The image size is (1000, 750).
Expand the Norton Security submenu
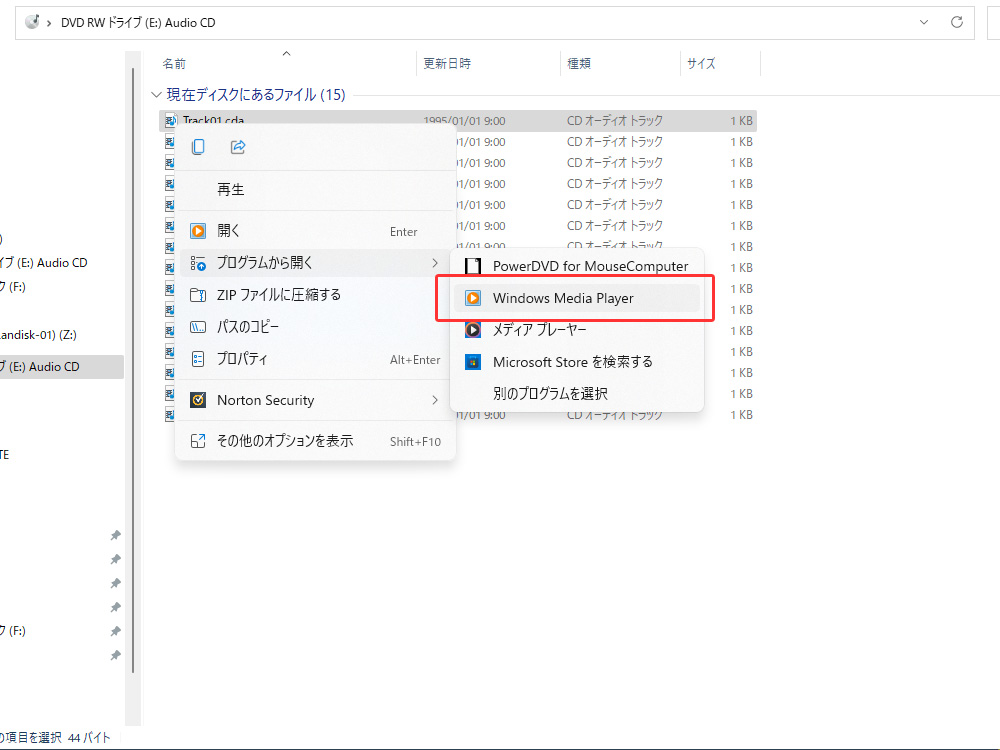click(315, 400)
